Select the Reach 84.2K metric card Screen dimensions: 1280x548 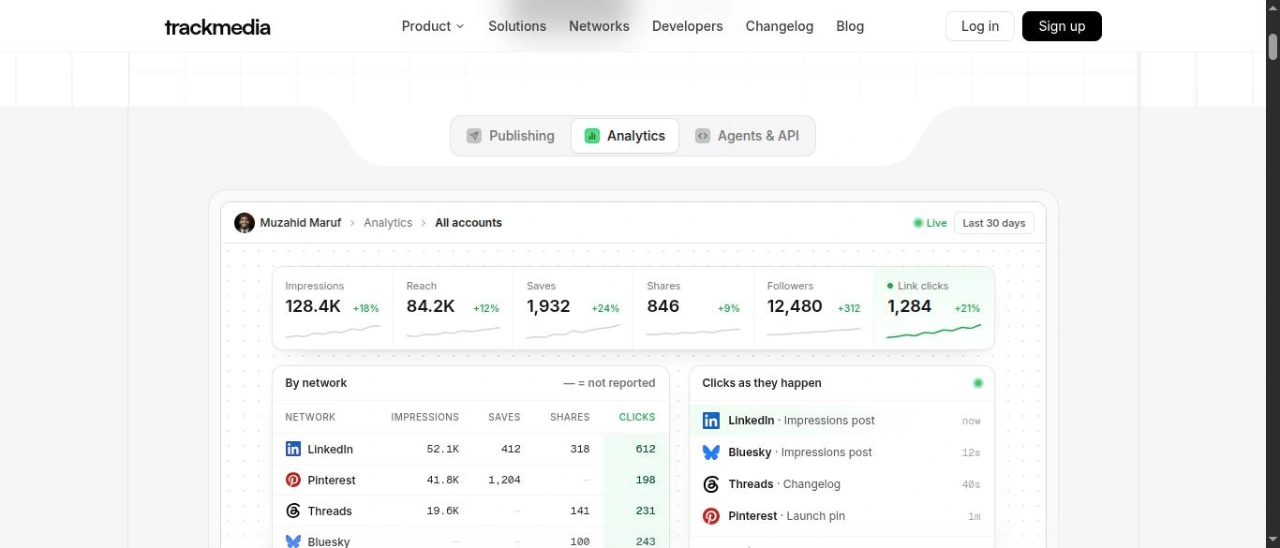click(453, 308)
